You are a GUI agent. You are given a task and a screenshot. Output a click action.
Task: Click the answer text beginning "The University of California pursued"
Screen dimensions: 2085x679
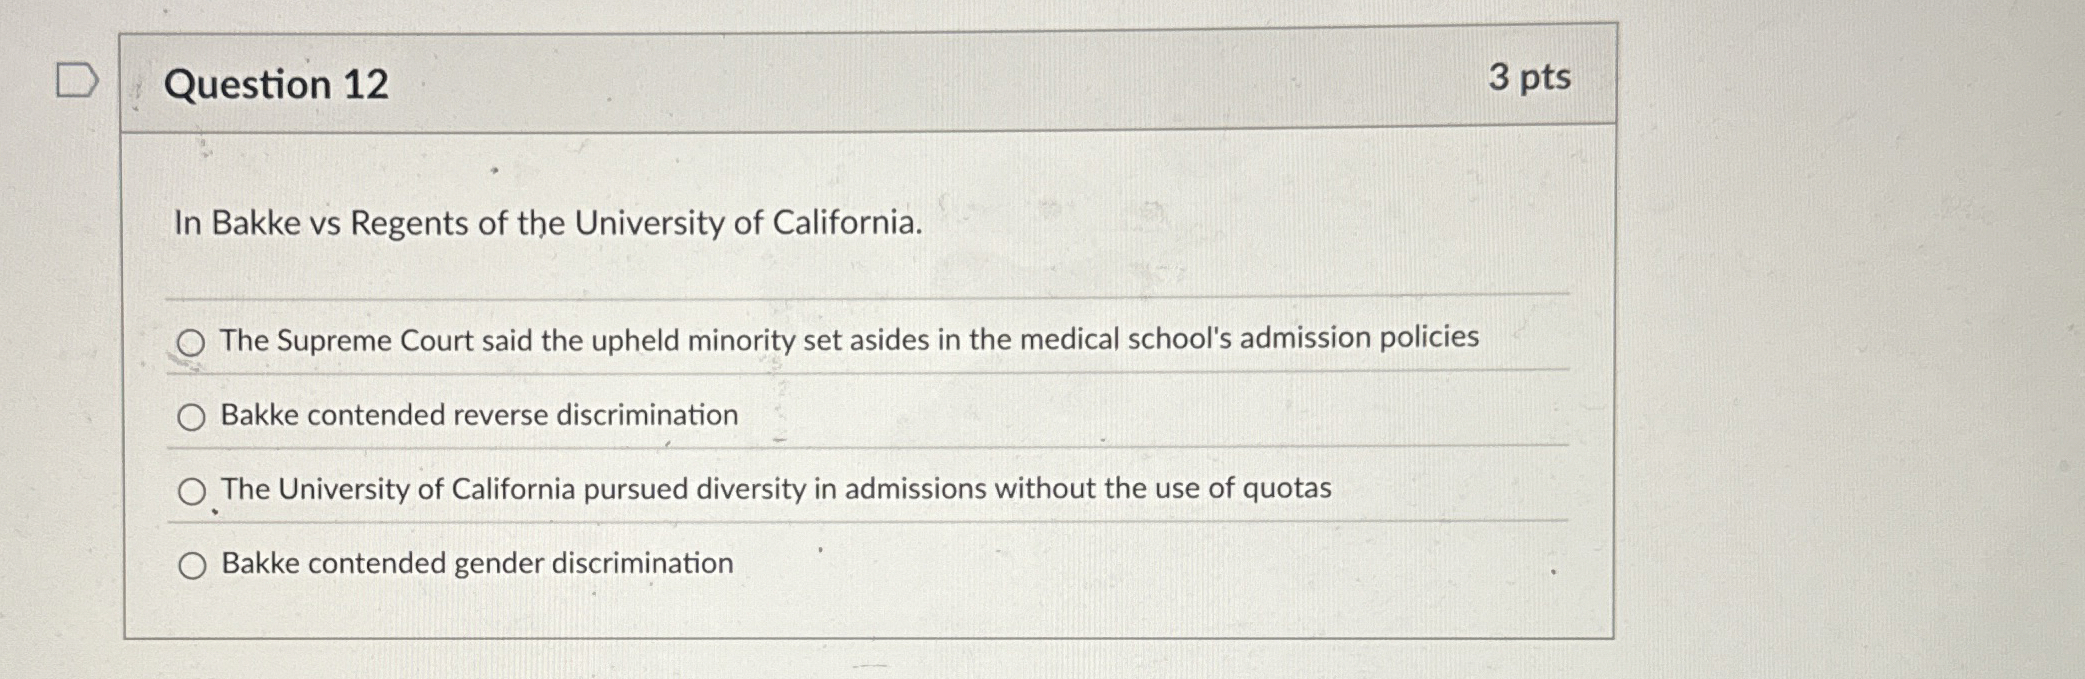776,488
